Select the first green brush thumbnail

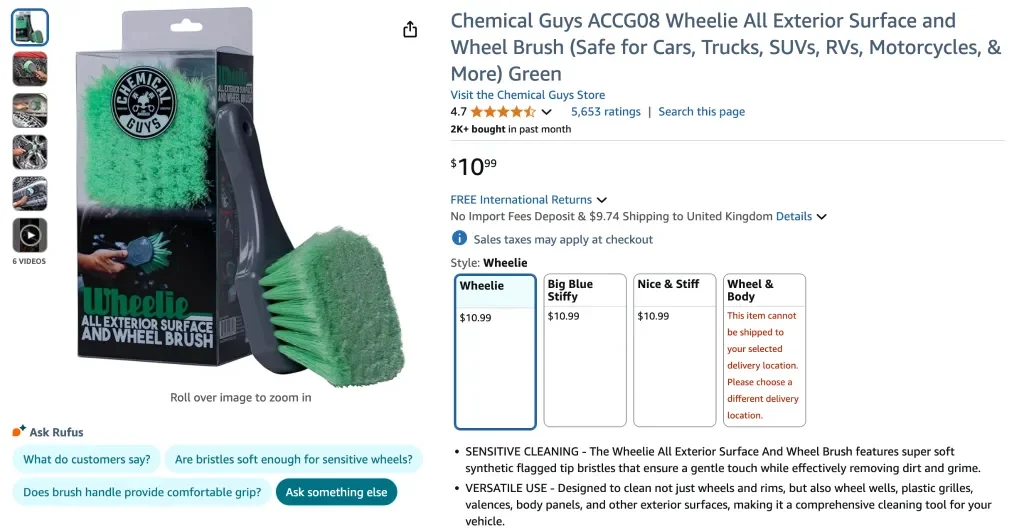click(x=30, y=27)
